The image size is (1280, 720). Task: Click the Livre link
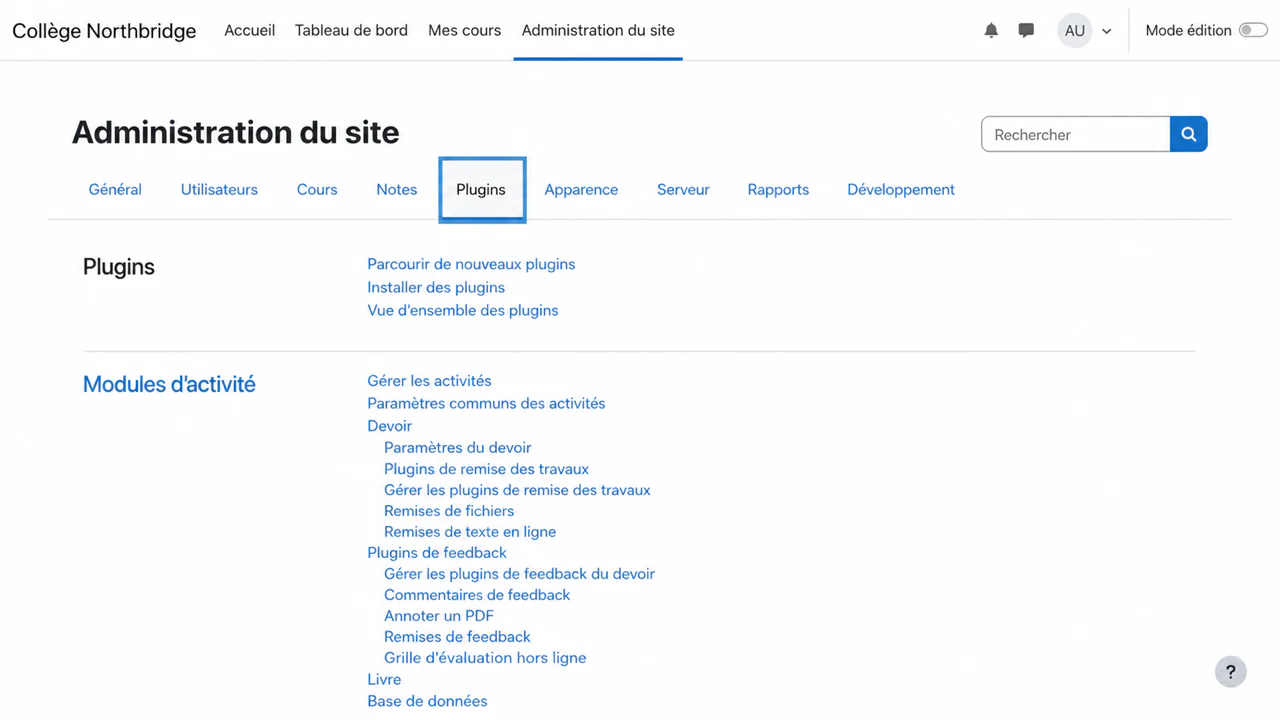pos(384,679)
